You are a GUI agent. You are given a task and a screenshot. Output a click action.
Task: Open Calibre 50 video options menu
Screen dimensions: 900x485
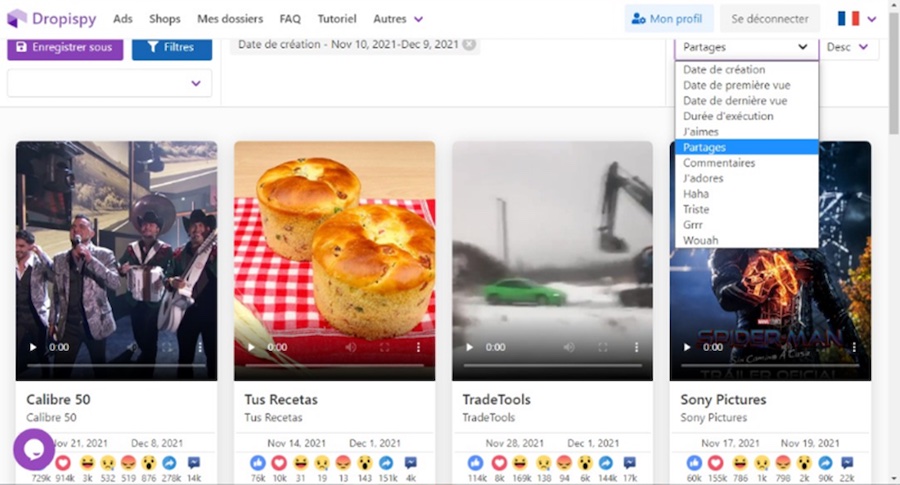200,347
